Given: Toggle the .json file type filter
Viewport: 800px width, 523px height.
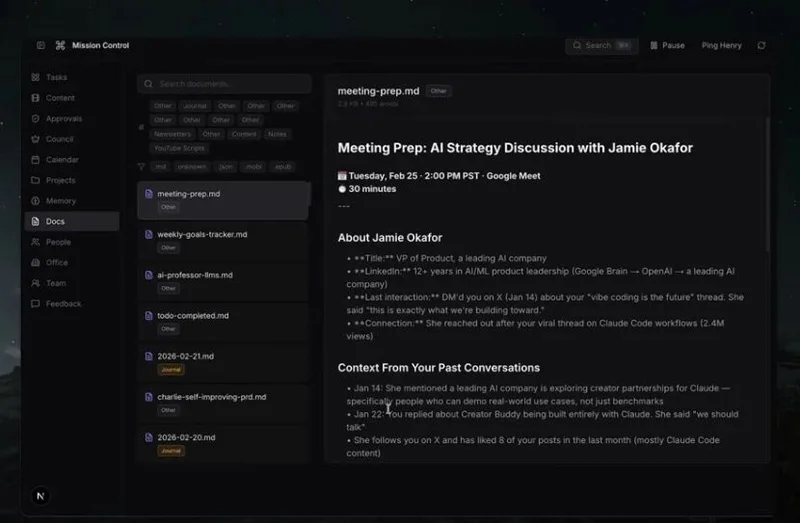Looking at the screenshot, I should (x=226, y=167).
